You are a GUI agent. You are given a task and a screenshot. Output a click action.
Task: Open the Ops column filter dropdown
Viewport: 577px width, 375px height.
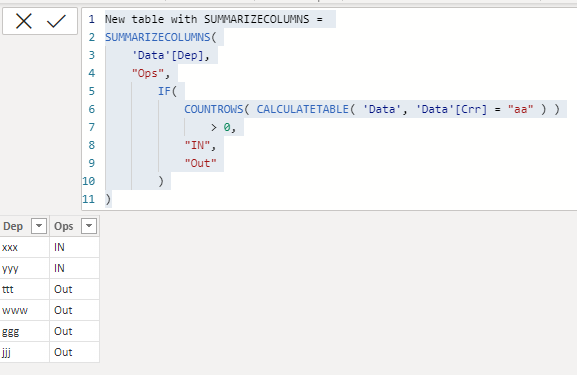click(x=89, y=226)
